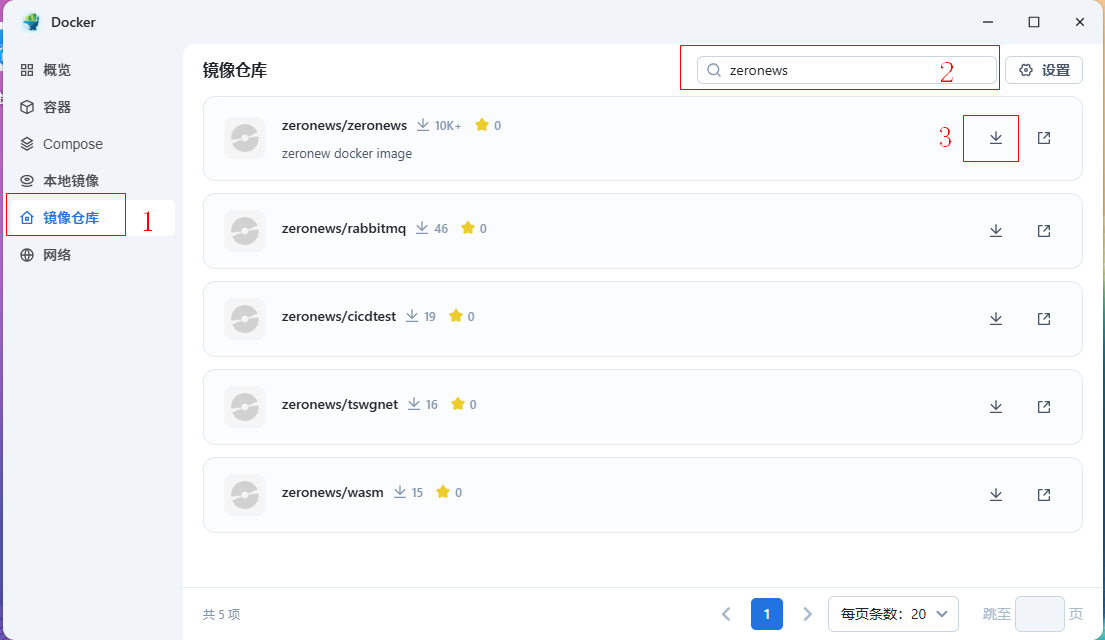1105x640 pixels.
Task: Click the zeronews/rabbitmq repository thumbnail
Action: (245, 231)
